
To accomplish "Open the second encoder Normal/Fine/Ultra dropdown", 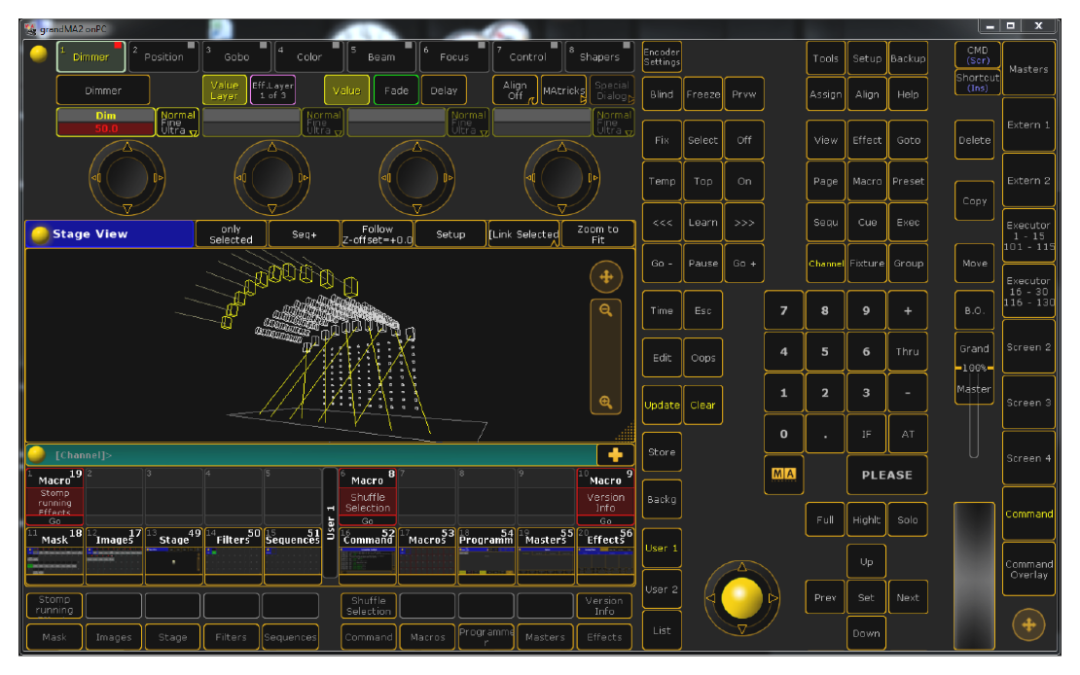I will pyautogui.click(x=323, y=123).
